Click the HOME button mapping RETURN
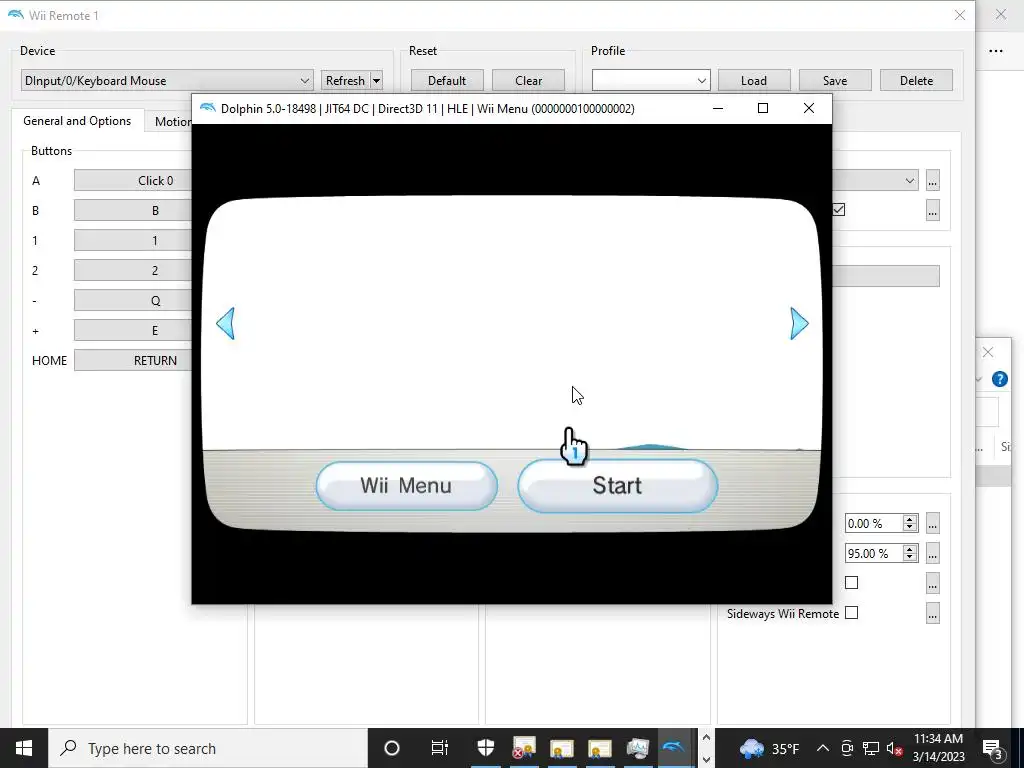 tap(133, 360)
